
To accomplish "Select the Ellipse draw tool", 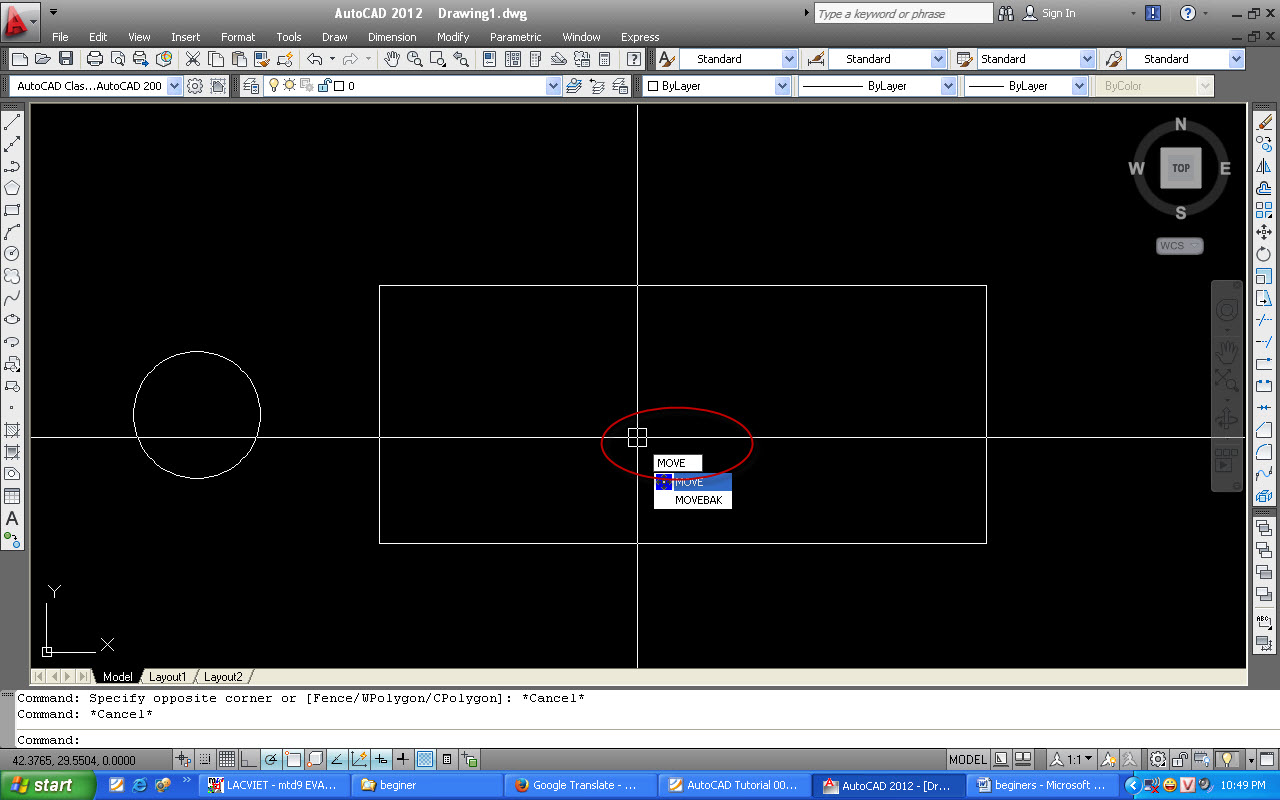I will tap(12, 320).
